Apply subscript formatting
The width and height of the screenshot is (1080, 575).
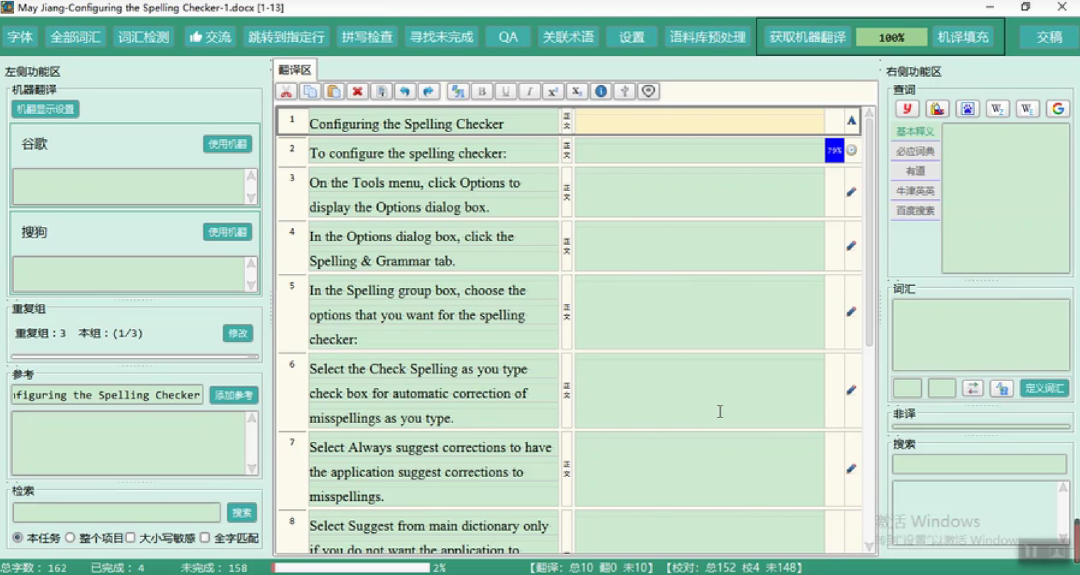[577, 92]
